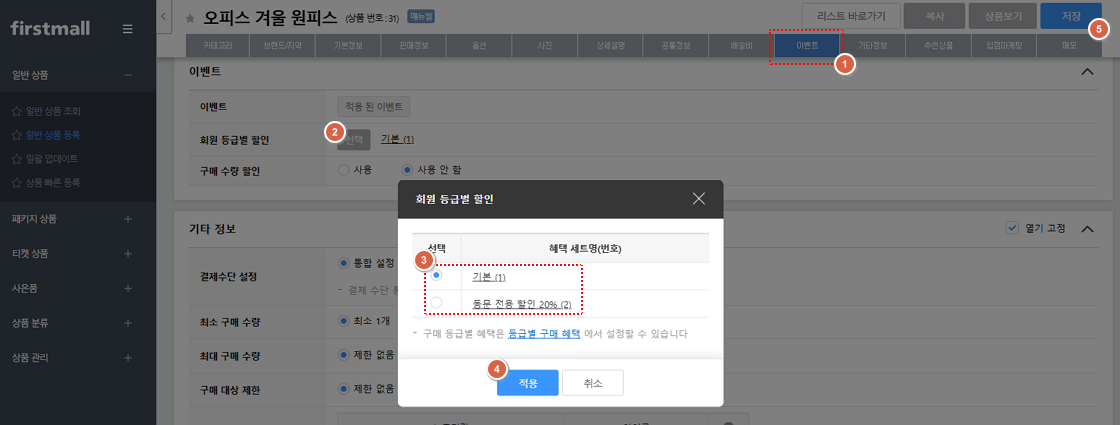Screen dimensions: 1120x425
Task: Click the 적용 된 이벤트 button
Action: tap(374, 106)
